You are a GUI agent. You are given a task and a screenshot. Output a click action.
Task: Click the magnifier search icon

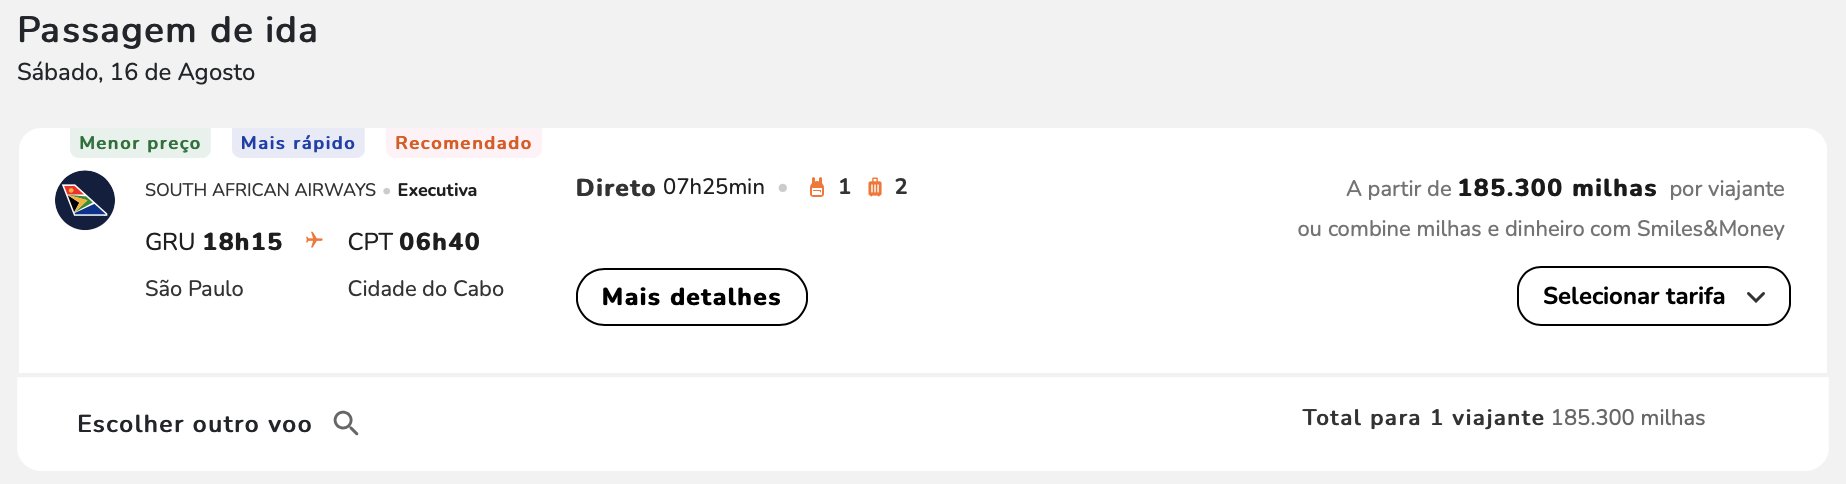coord(346,423)
